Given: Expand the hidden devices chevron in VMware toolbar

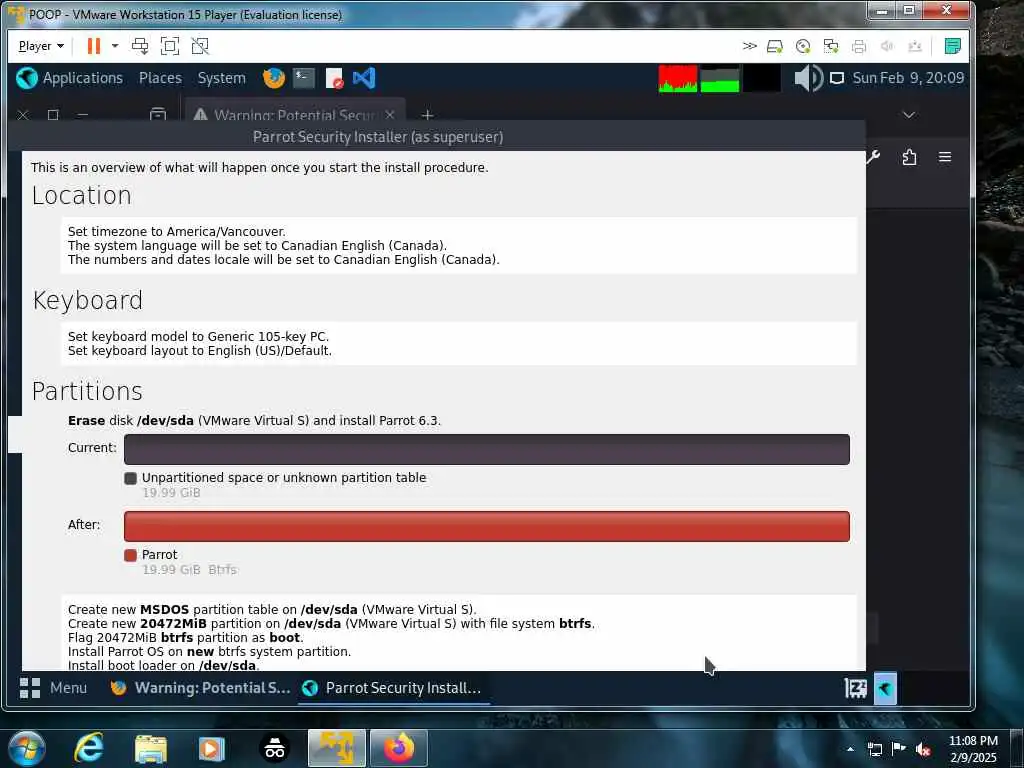Looking at the screenshot, I should [750, 46].
